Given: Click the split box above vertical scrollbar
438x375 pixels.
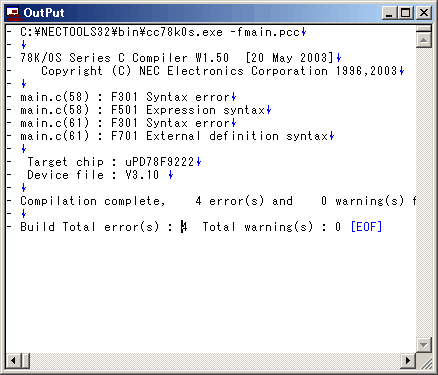Looking at the screenshot, I should click(x=424, y=29).
